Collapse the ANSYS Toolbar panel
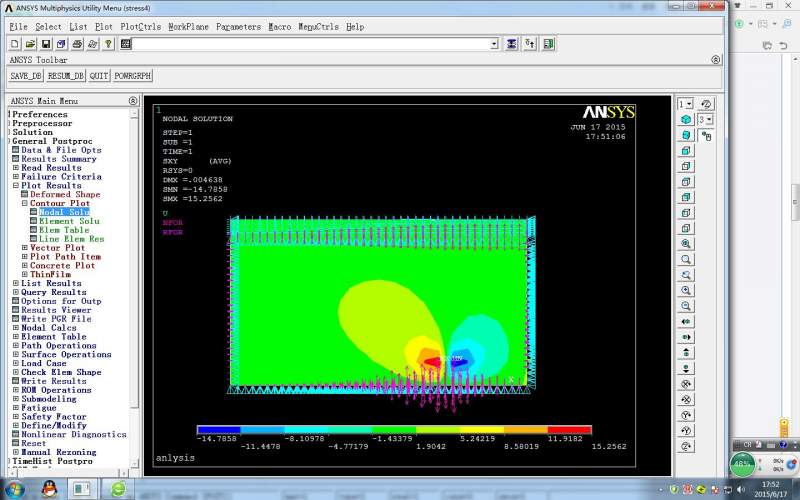The width and height of the screenshot is (800, 500). (715, 60)
